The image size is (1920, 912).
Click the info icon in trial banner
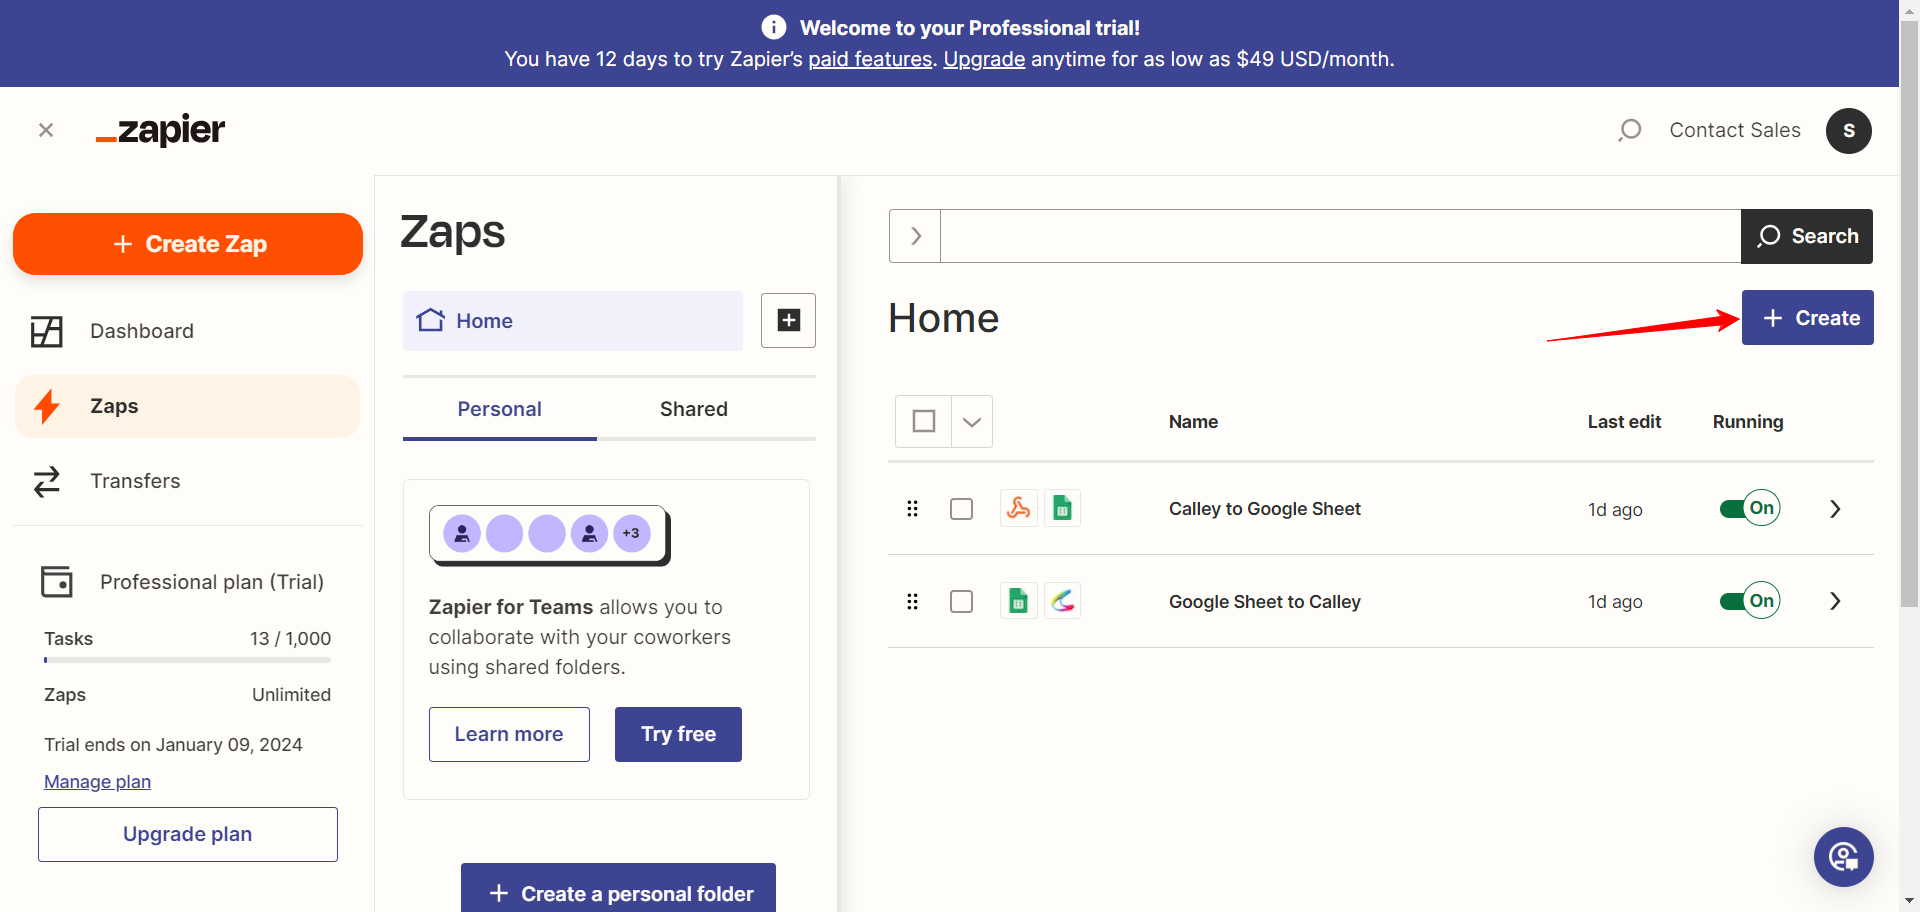tap(774, 27)
